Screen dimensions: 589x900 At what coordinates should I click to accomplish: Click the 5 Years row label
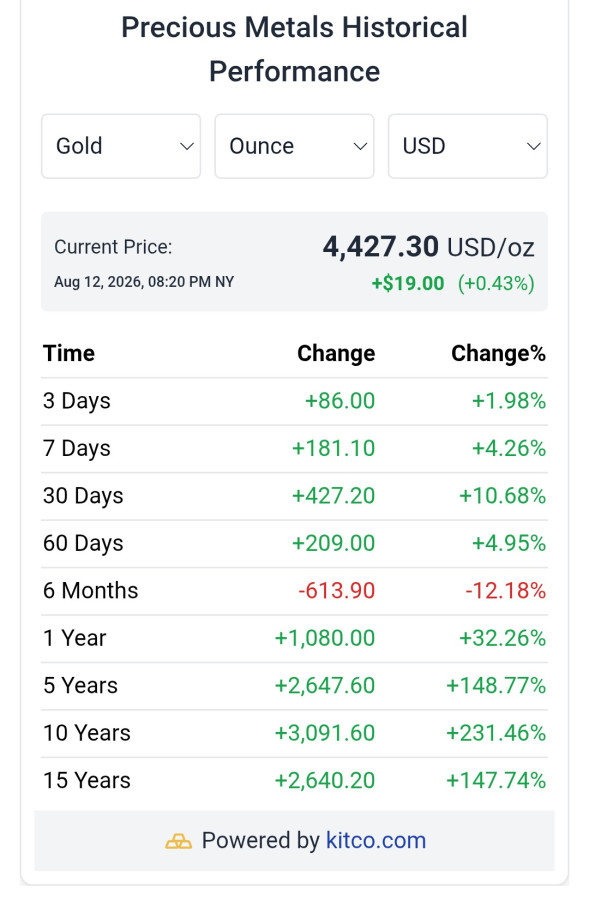coord(80,686)
